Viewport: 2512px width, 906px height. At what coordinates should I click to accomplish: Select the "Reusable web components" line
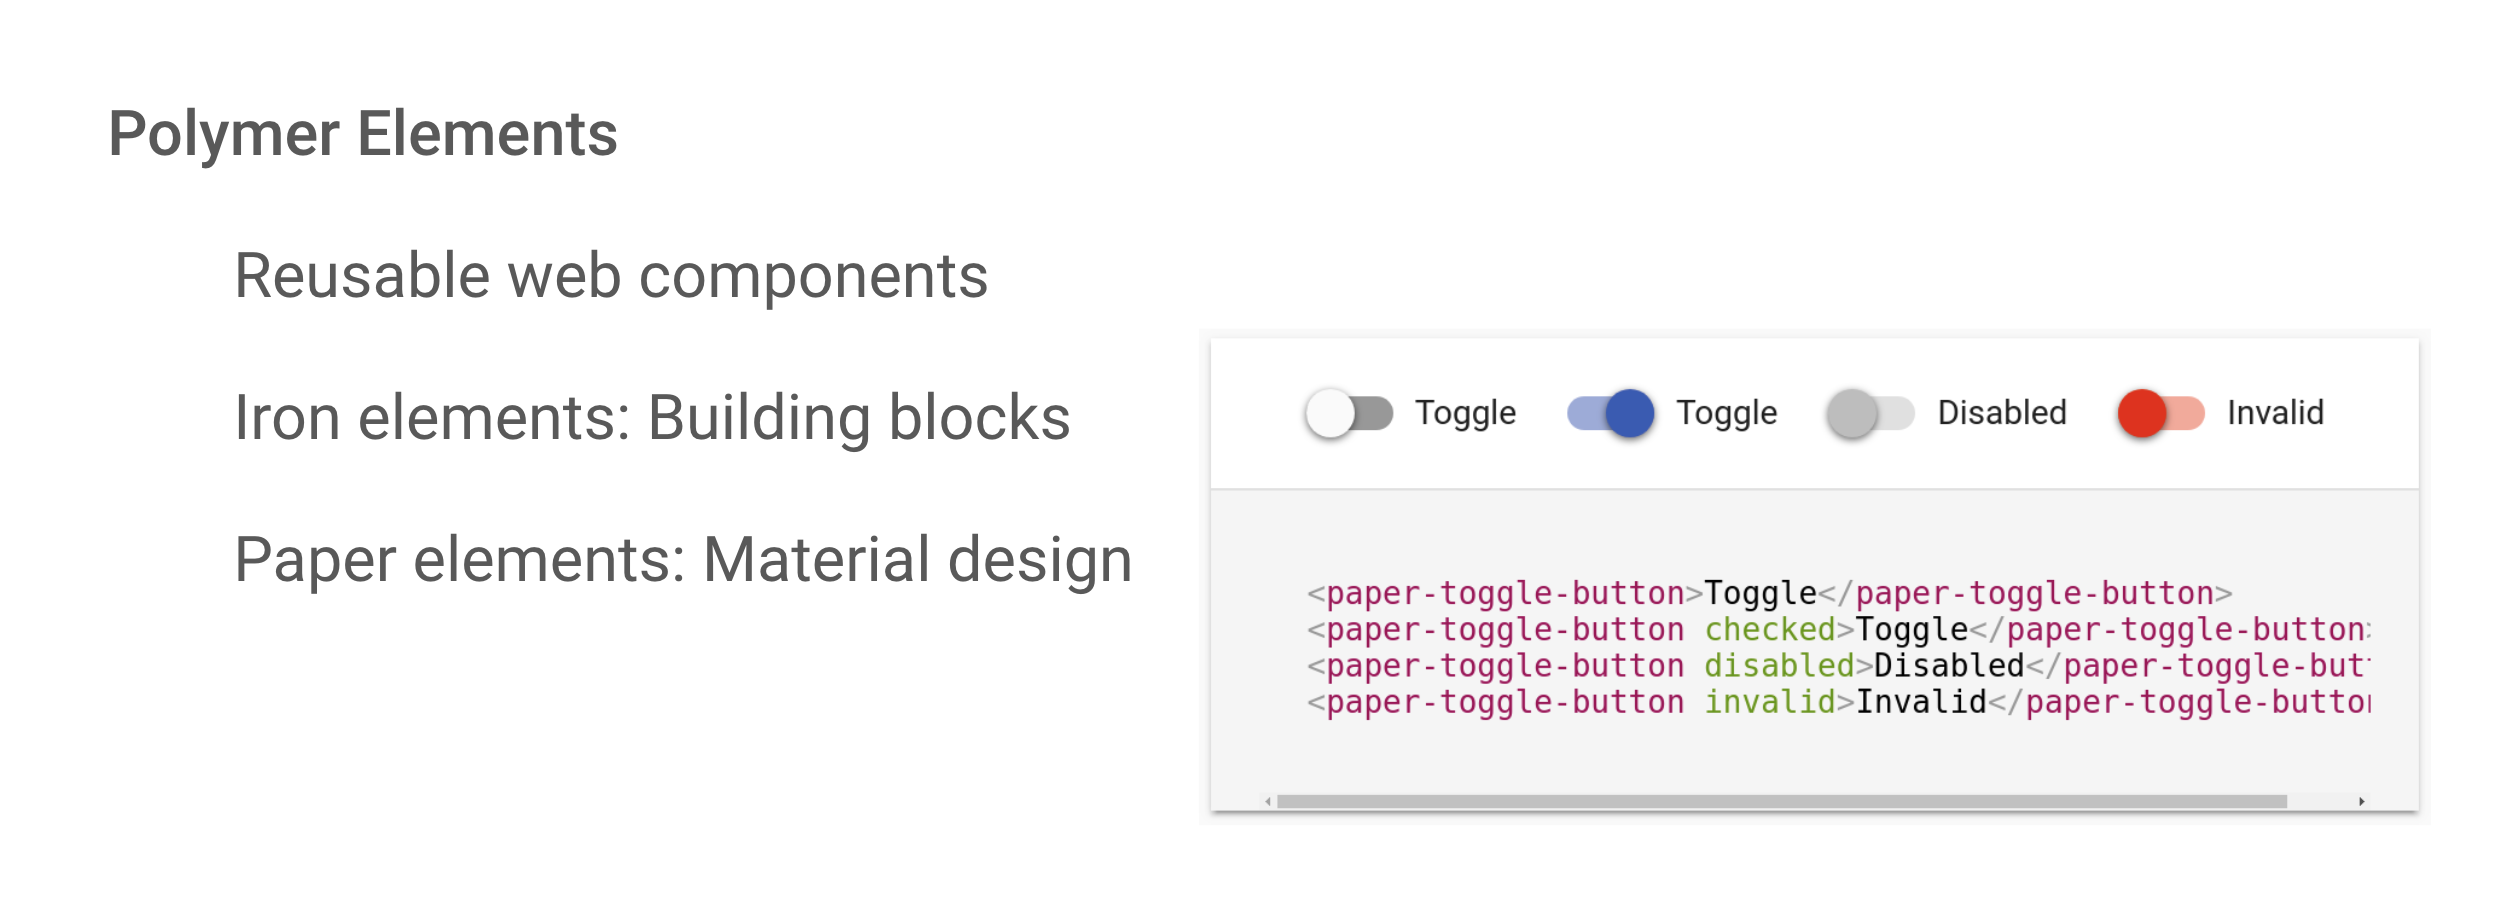coord(611,276)
